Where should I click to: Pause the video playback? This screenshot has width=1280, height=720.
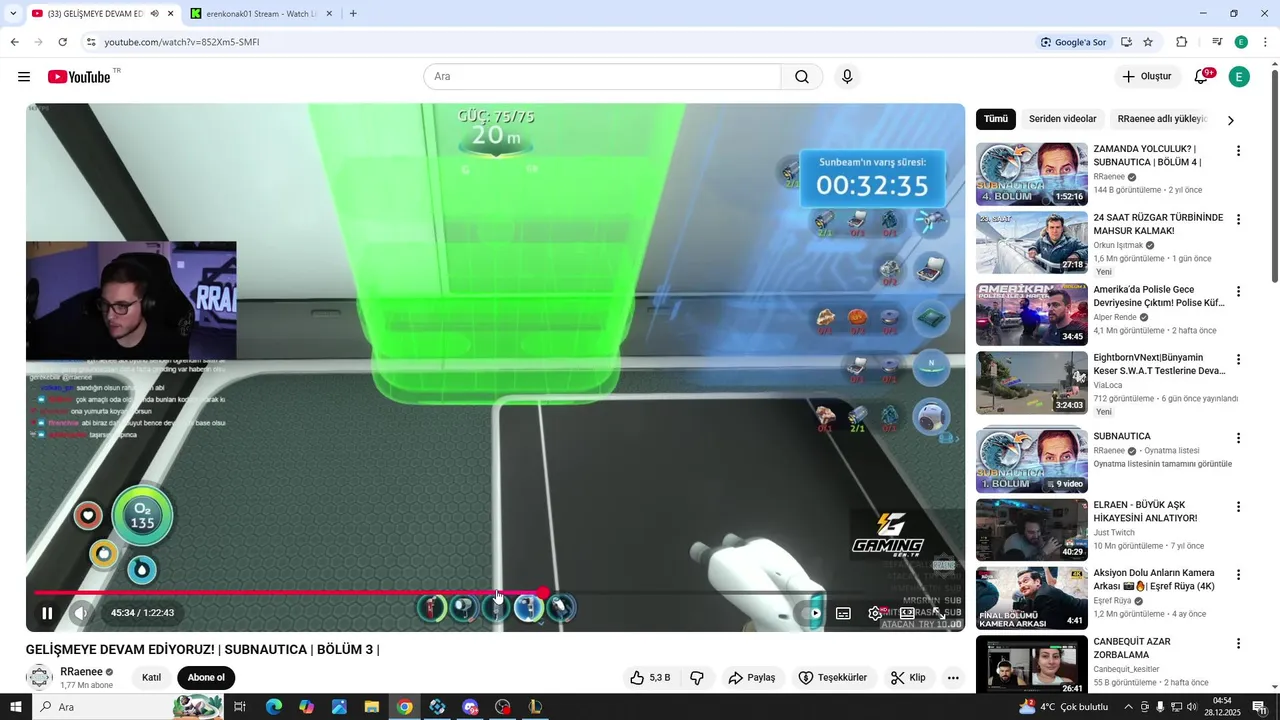(x=47, y=613)
